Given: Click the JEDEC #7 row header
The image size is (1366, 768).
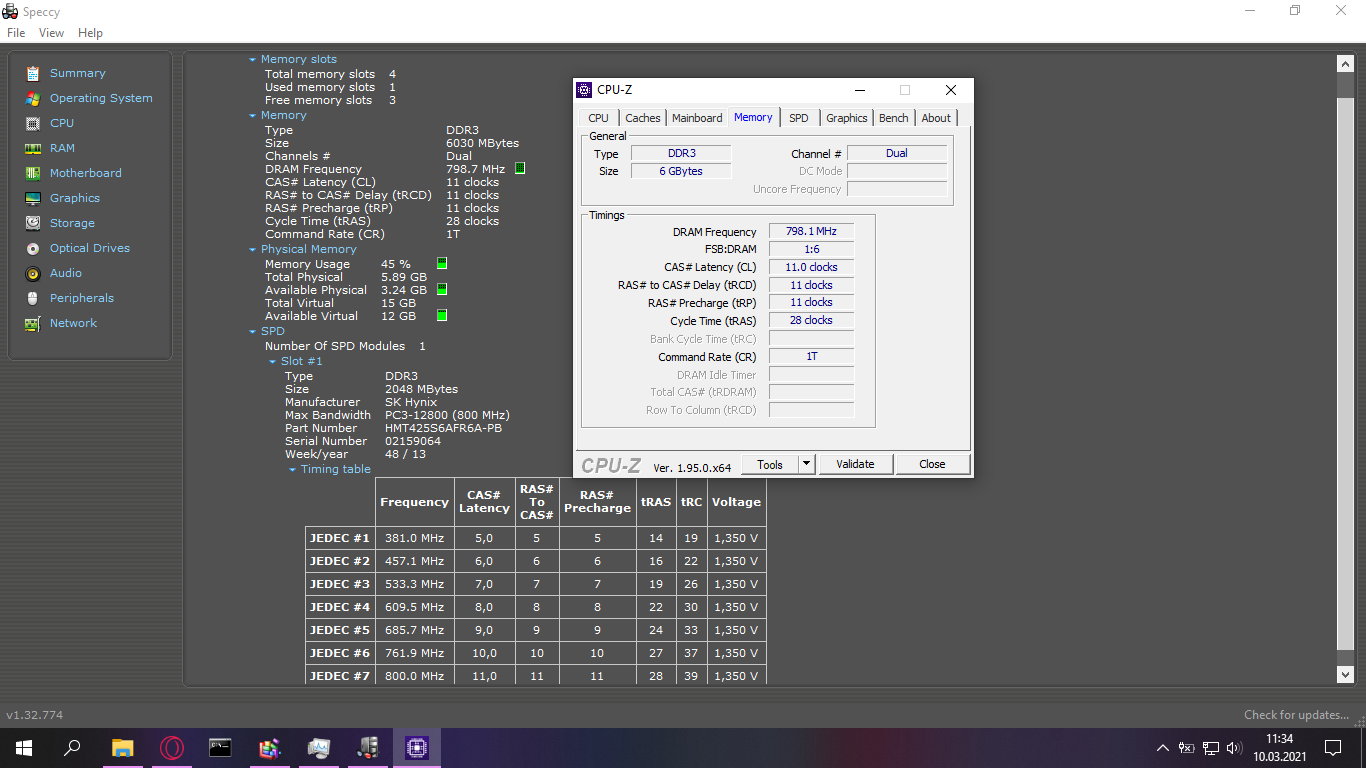Looking at the screenshot, I should tap(340, 676).
